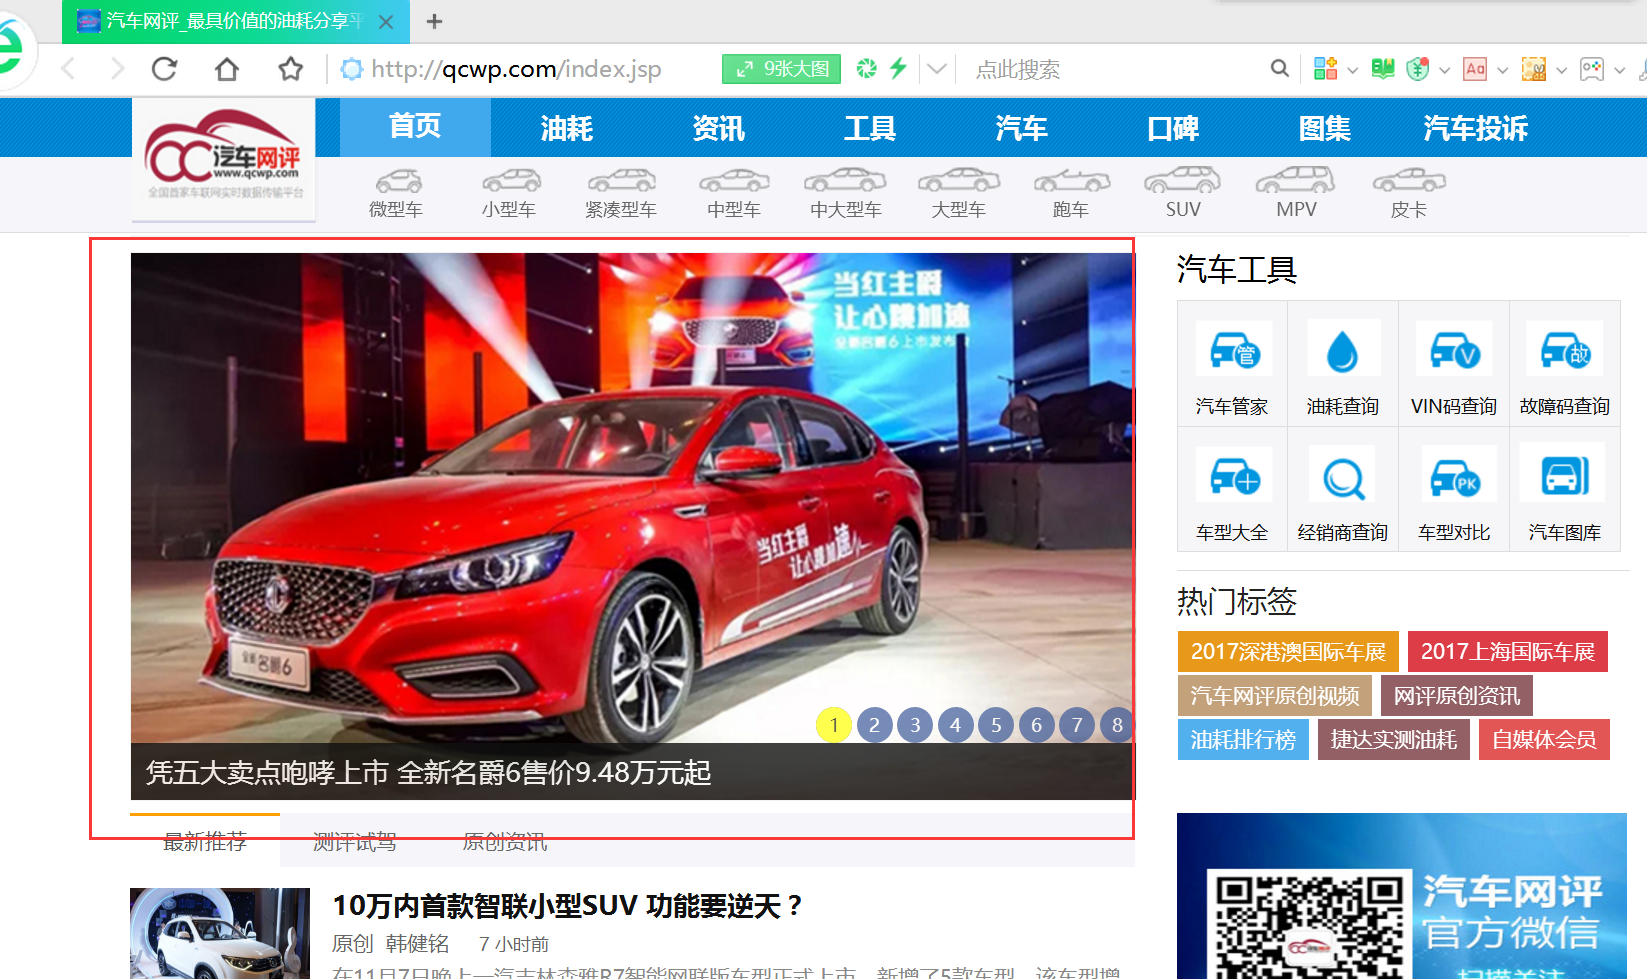Open the 油耗查询 tool icon
1647x979 pixels.
(1343, 350)
